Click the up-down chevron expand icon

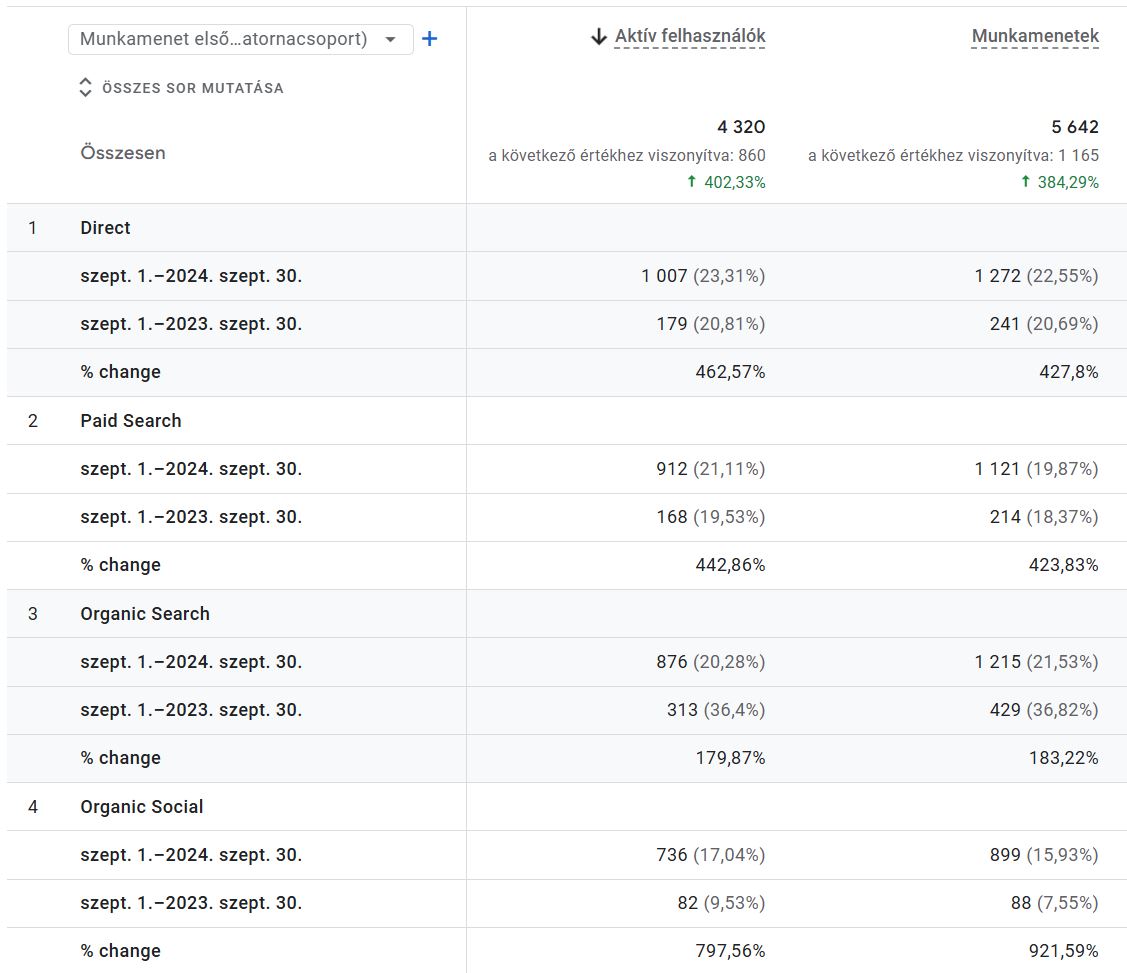[x=85, y=88]
